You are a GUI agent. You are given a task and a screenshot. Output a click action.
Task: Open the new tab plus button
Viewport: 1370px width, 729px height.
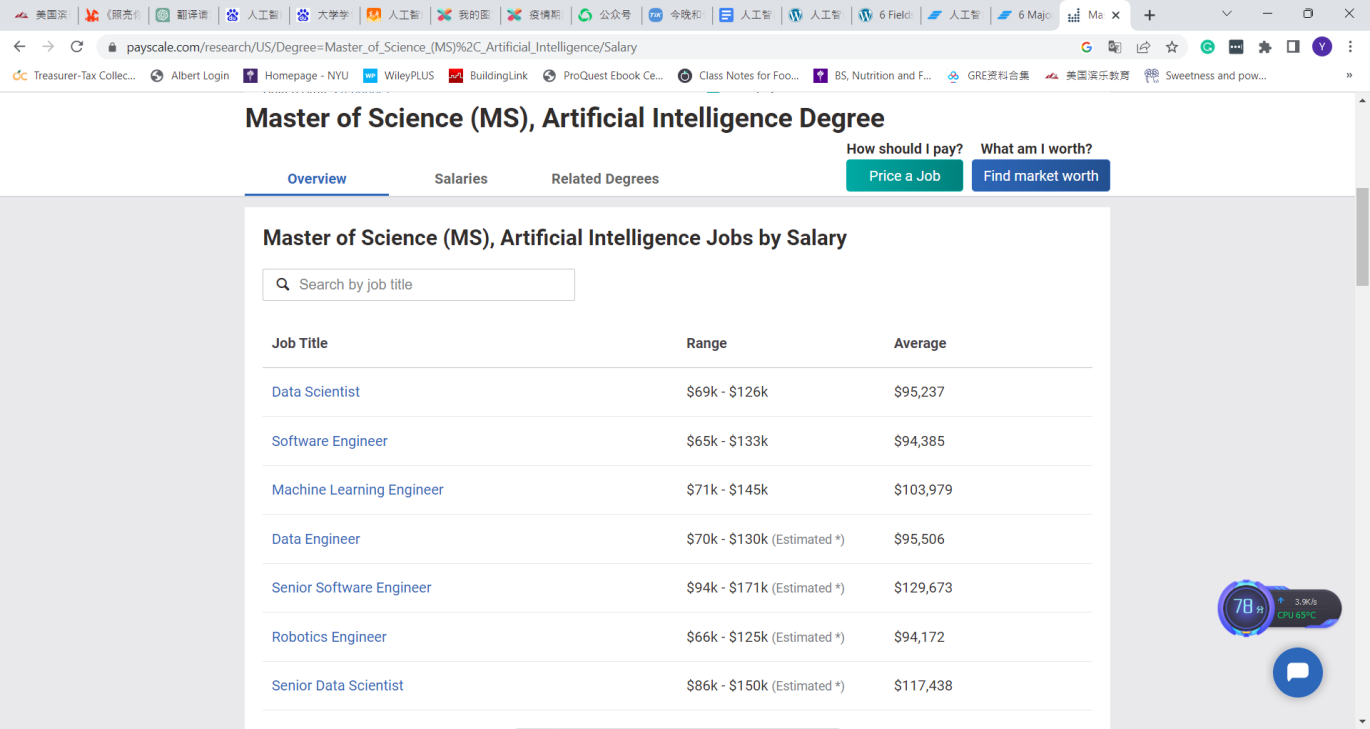(x=1150, y=15)
